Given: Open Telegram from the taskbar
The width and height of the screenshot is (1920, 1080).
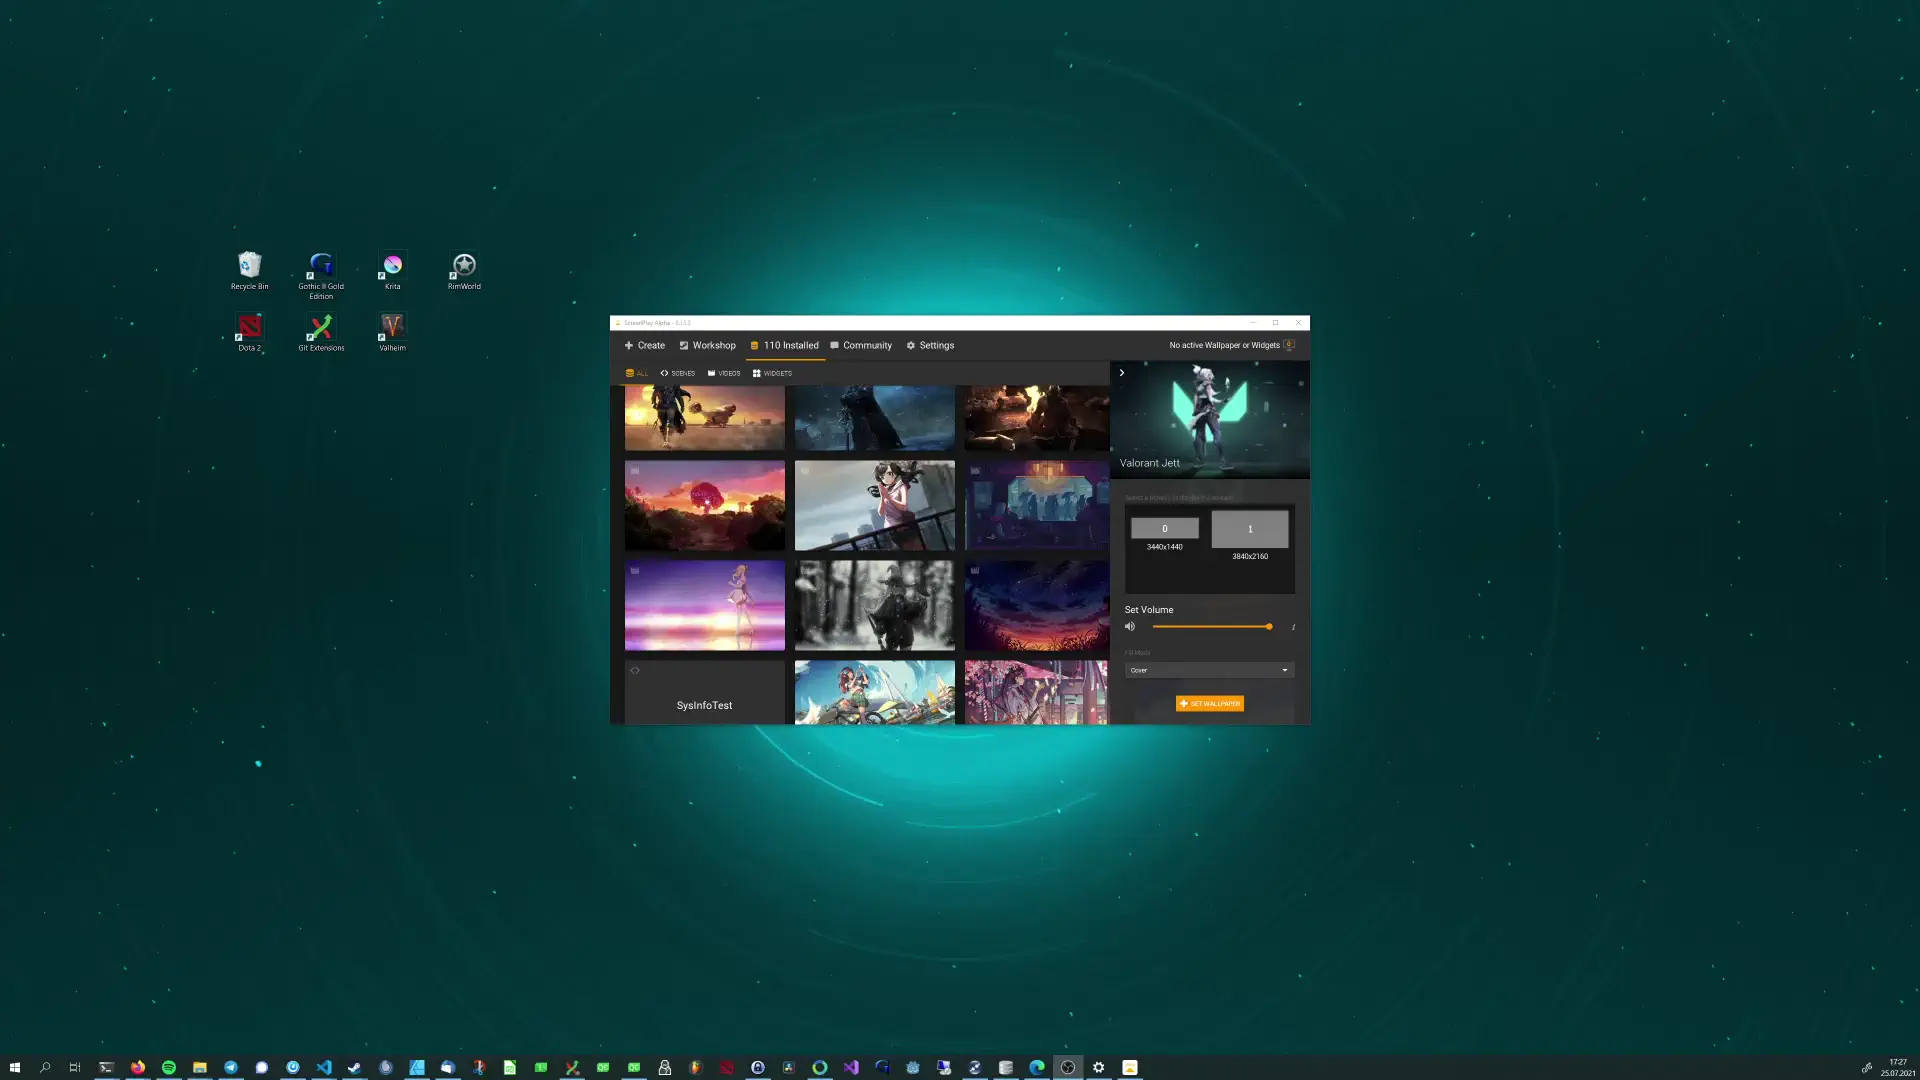Looking at the screenshot, I should (231, 1067).
